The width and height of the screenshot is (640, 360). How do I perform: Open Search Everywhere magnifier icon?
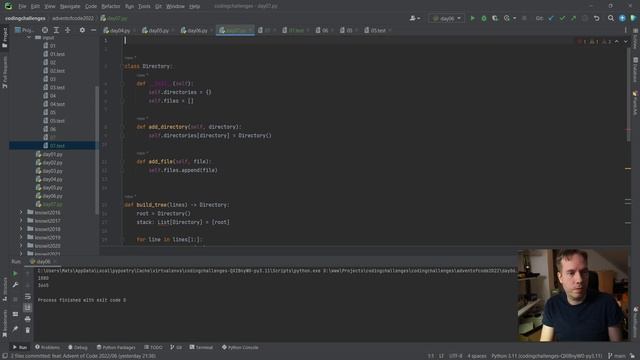point(611,18)
